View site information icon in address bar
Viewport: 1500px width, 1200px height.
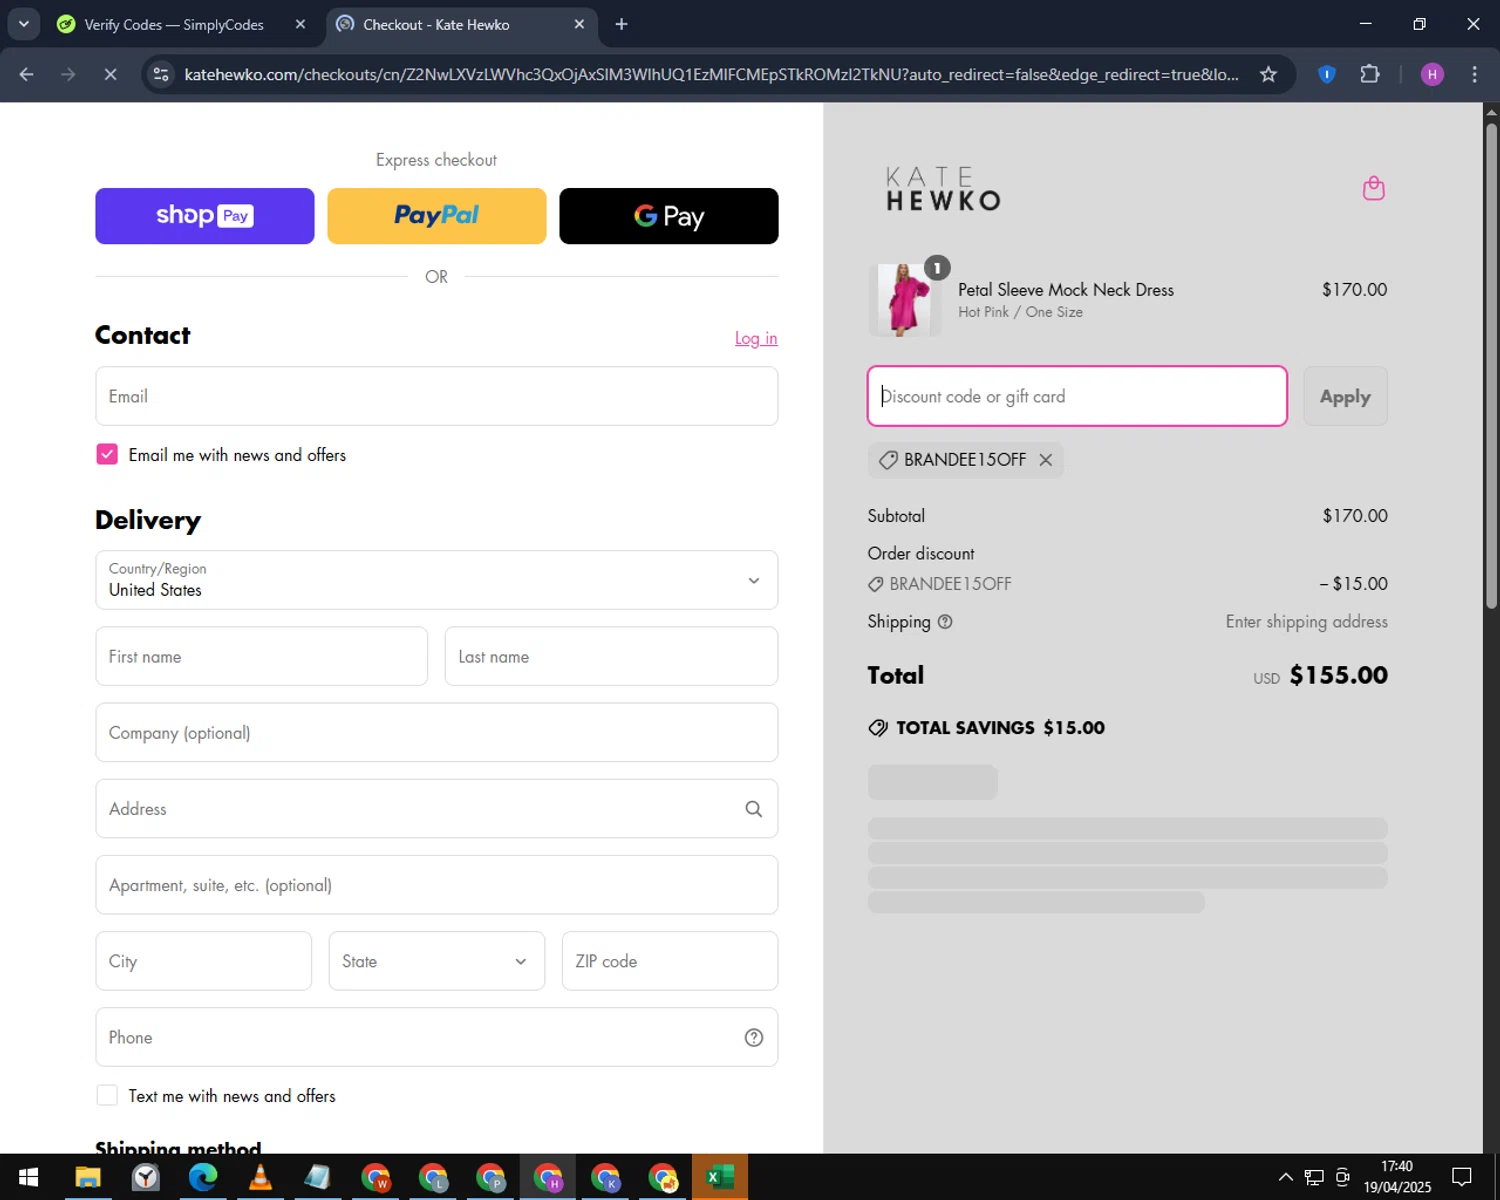(161, 74)
